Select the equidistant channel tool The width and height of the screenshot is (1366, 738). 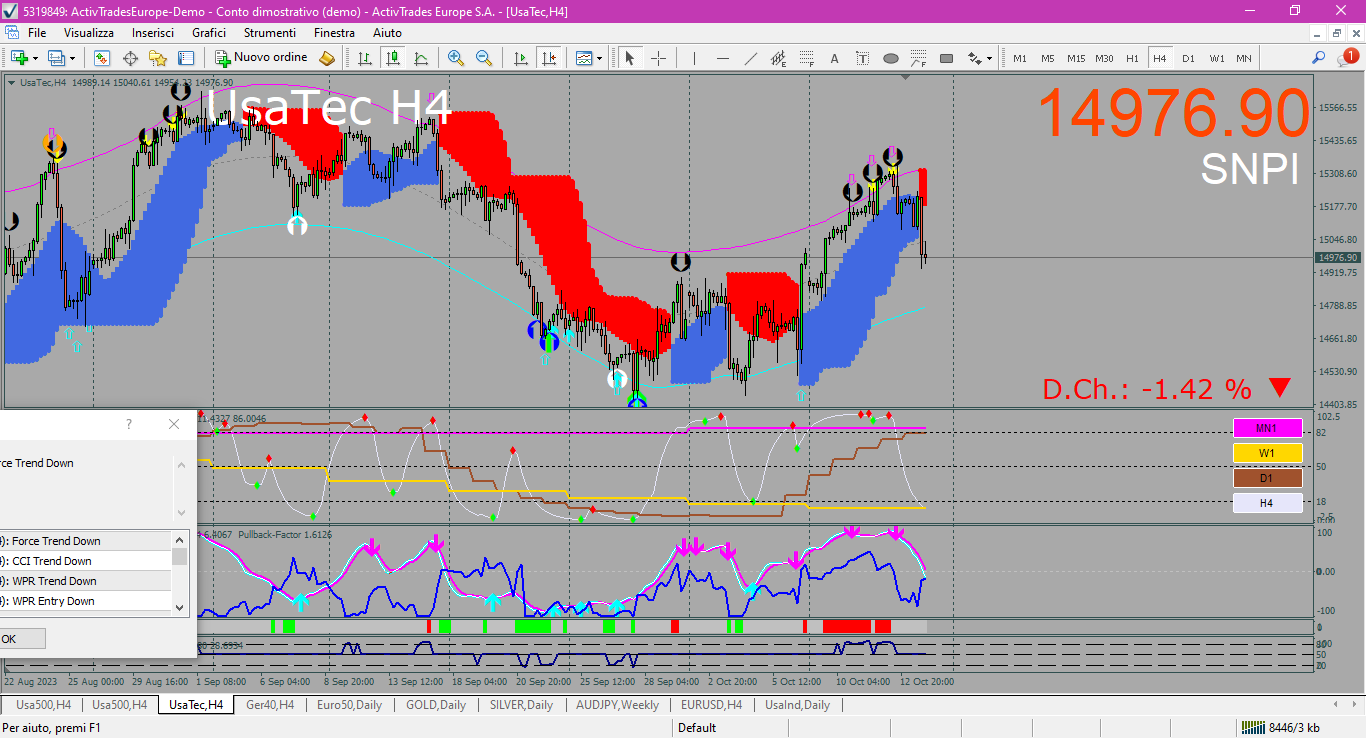point(778,58)
